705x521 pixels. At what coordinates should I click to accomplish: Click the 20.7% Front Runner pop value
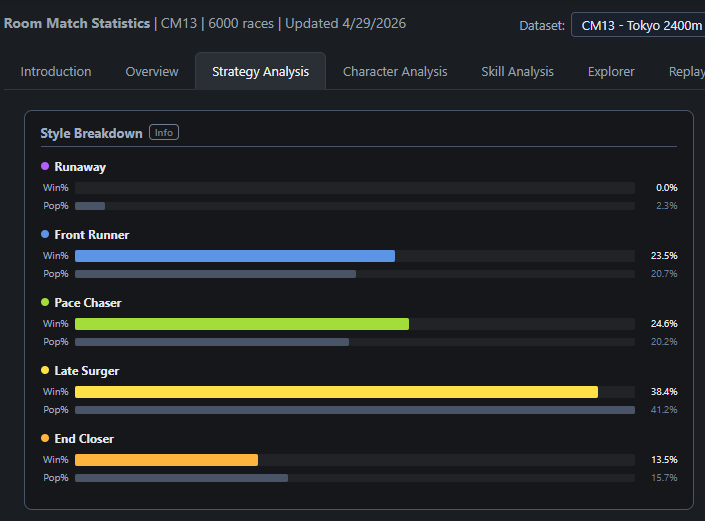click(x=664, y=274)
